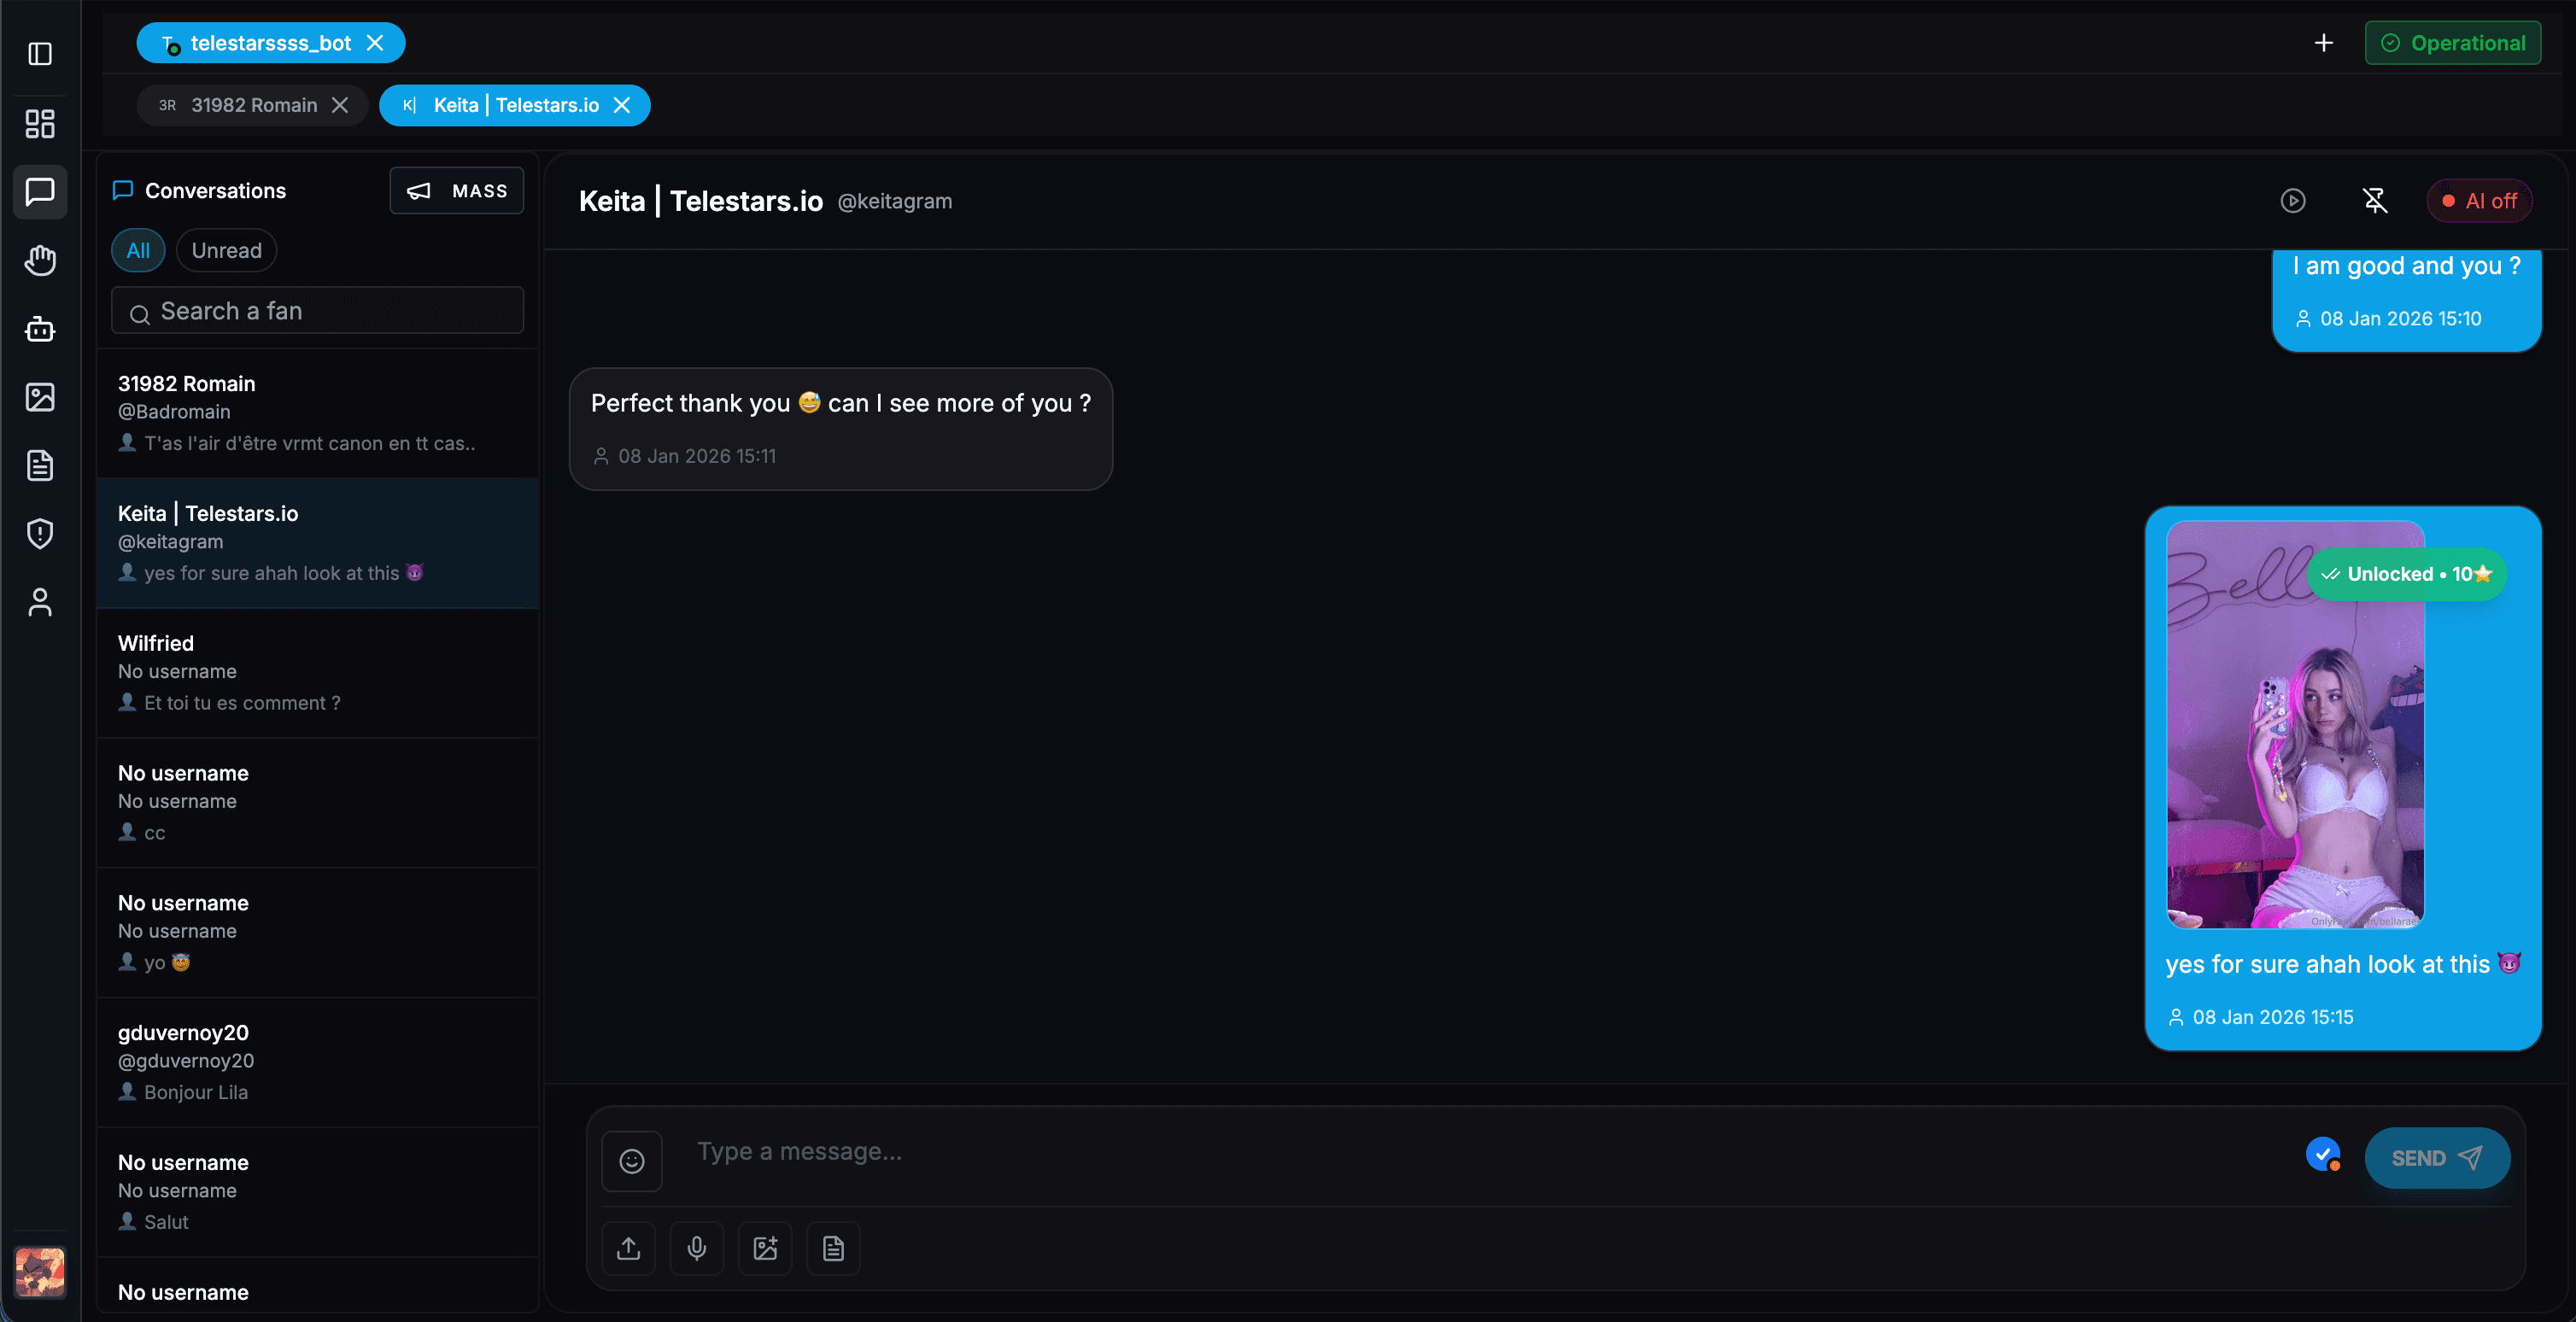Click the MASS messaging button
Screen dimensions: 2576x1322
[x=456, y=190]
